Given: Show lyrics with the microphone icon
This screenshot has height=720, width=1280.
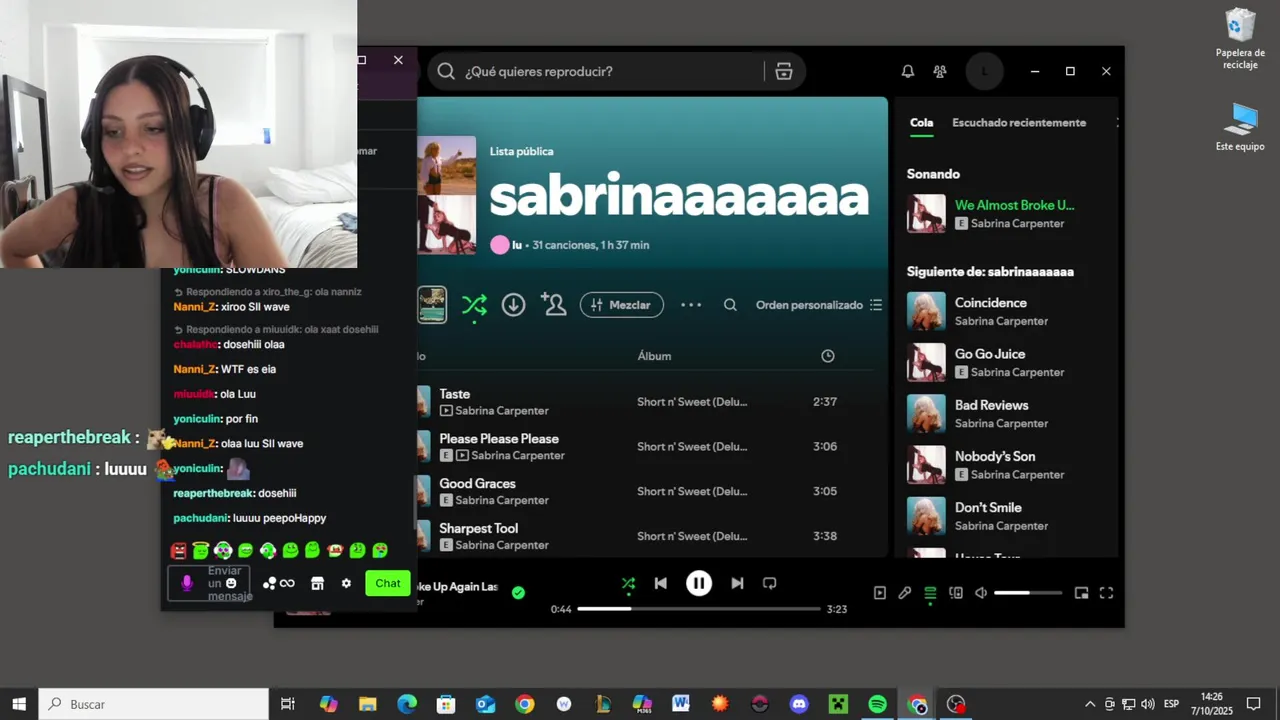Looking at the screenshot, I should tap(905, 593).
